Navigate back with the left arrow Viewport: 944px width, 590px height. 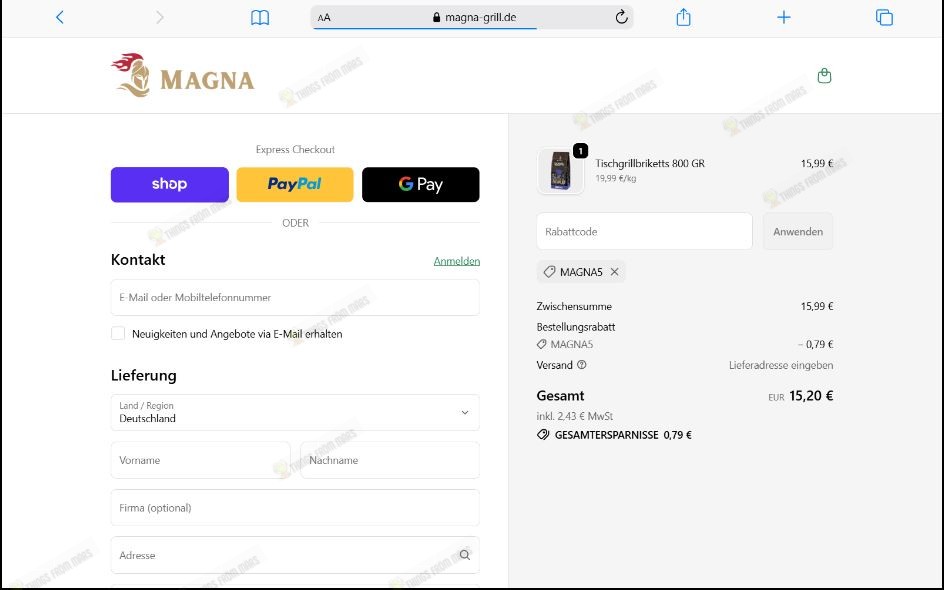(x=59, y=16)
